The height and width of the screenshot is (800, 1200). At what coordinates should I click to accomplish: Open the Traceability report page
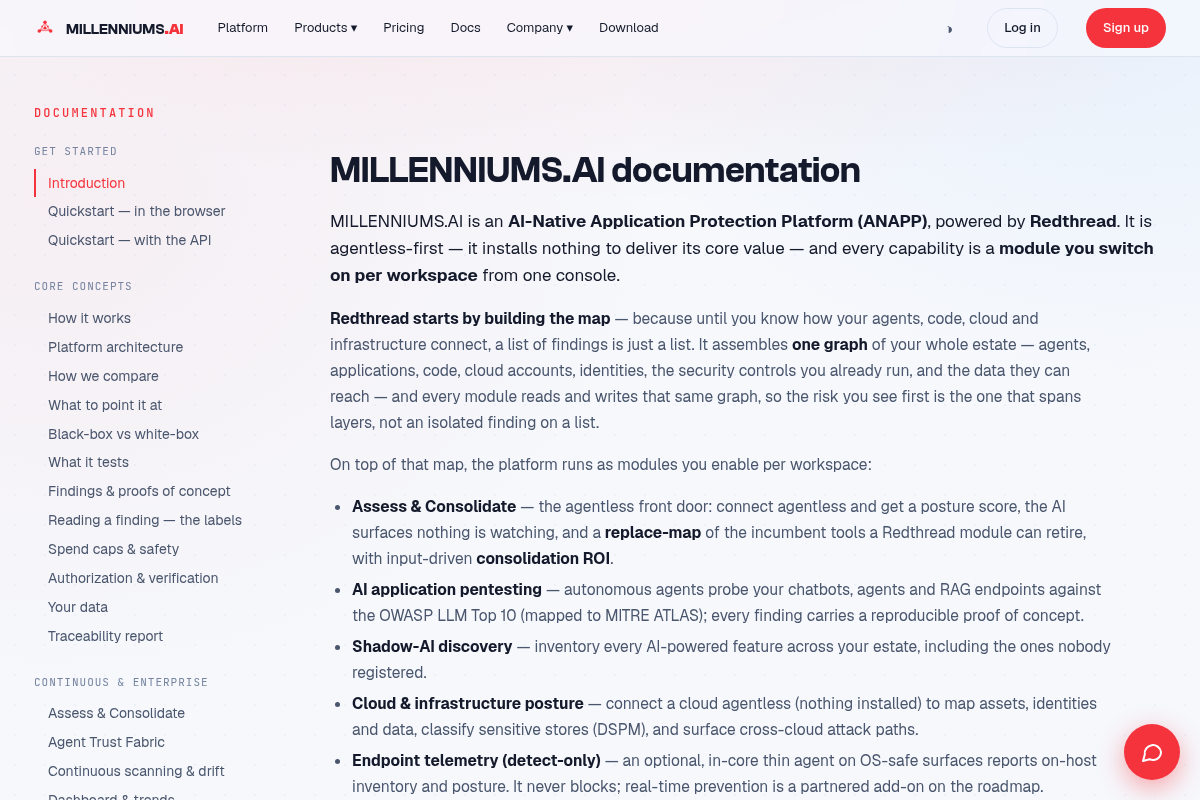106,636
